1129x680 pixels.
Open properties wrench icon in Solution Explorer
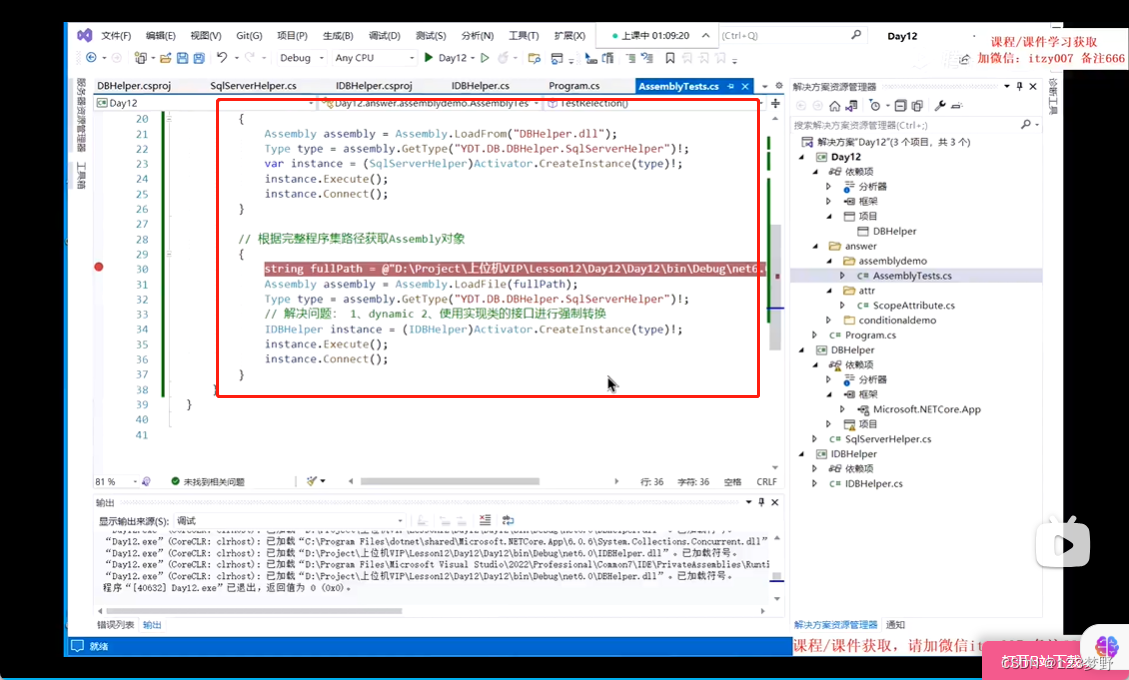point(940,106)
